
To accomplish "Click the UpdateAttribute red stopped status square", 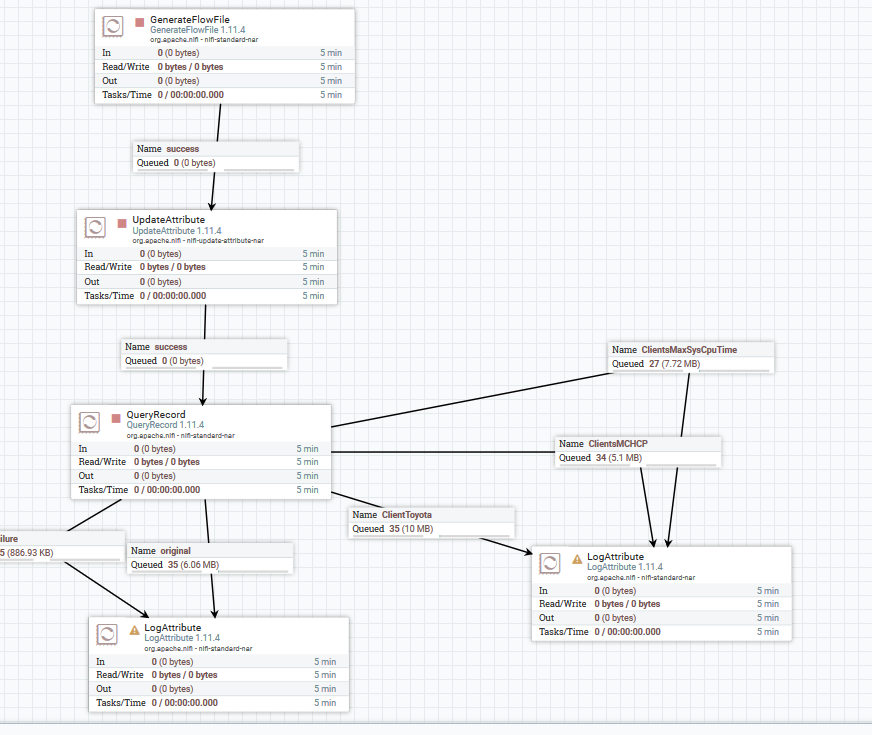I will tap(122, 224).
